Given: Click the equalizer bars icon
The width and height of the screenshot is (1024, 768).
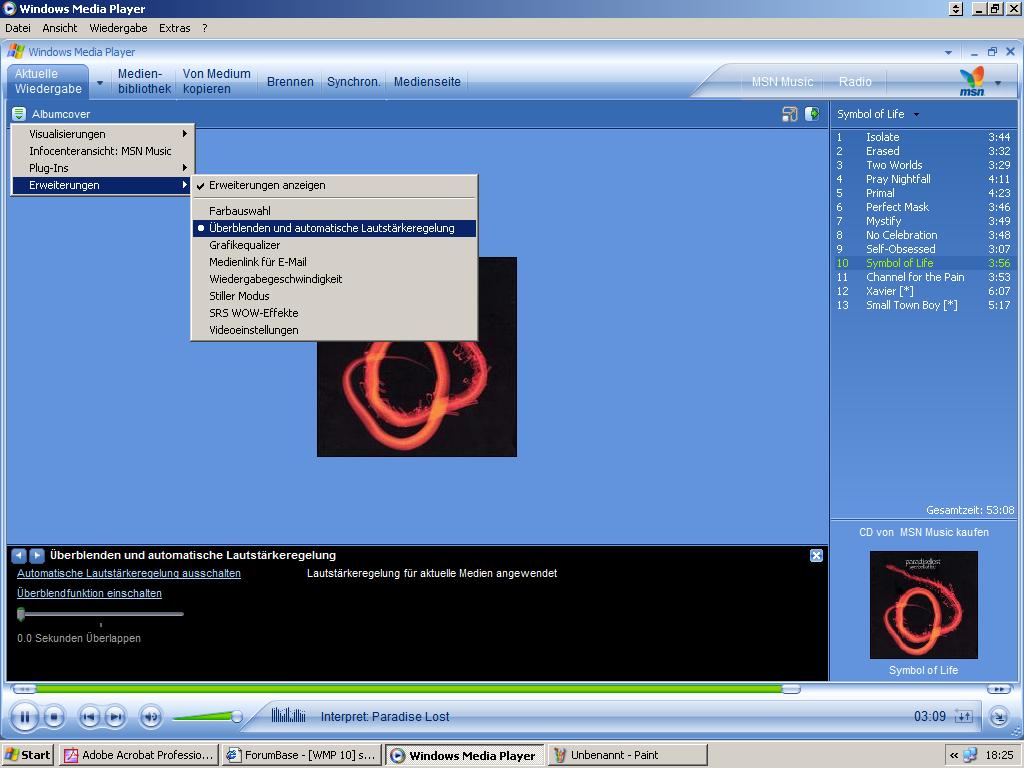Looking at the screenshot, I should (289, 715).
